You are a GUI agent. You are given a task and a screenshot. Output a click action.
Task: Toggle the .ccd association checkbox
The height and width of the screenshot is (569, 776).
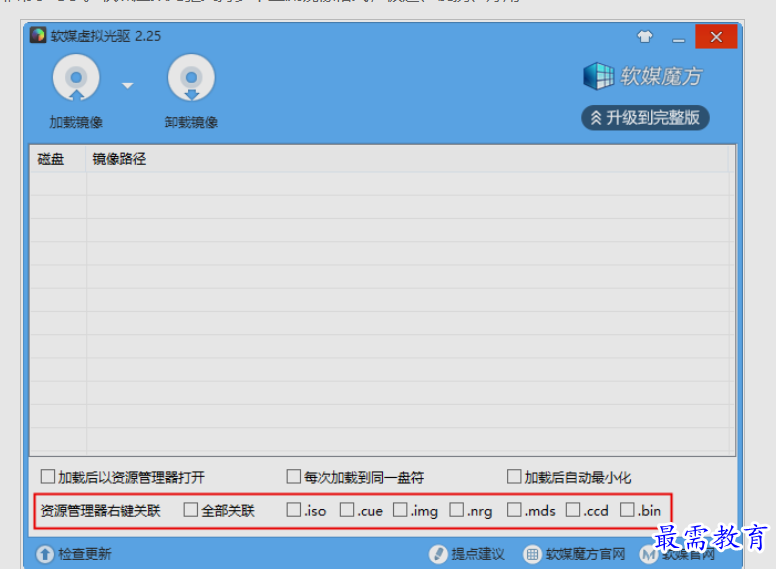(573, 510)
